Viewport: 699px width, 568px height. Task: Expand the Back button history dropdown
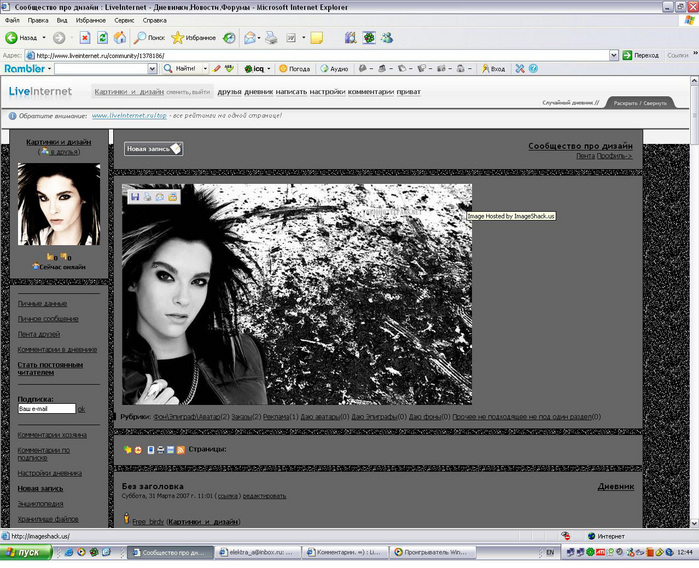pyautogui.click(x=44, y=38)
